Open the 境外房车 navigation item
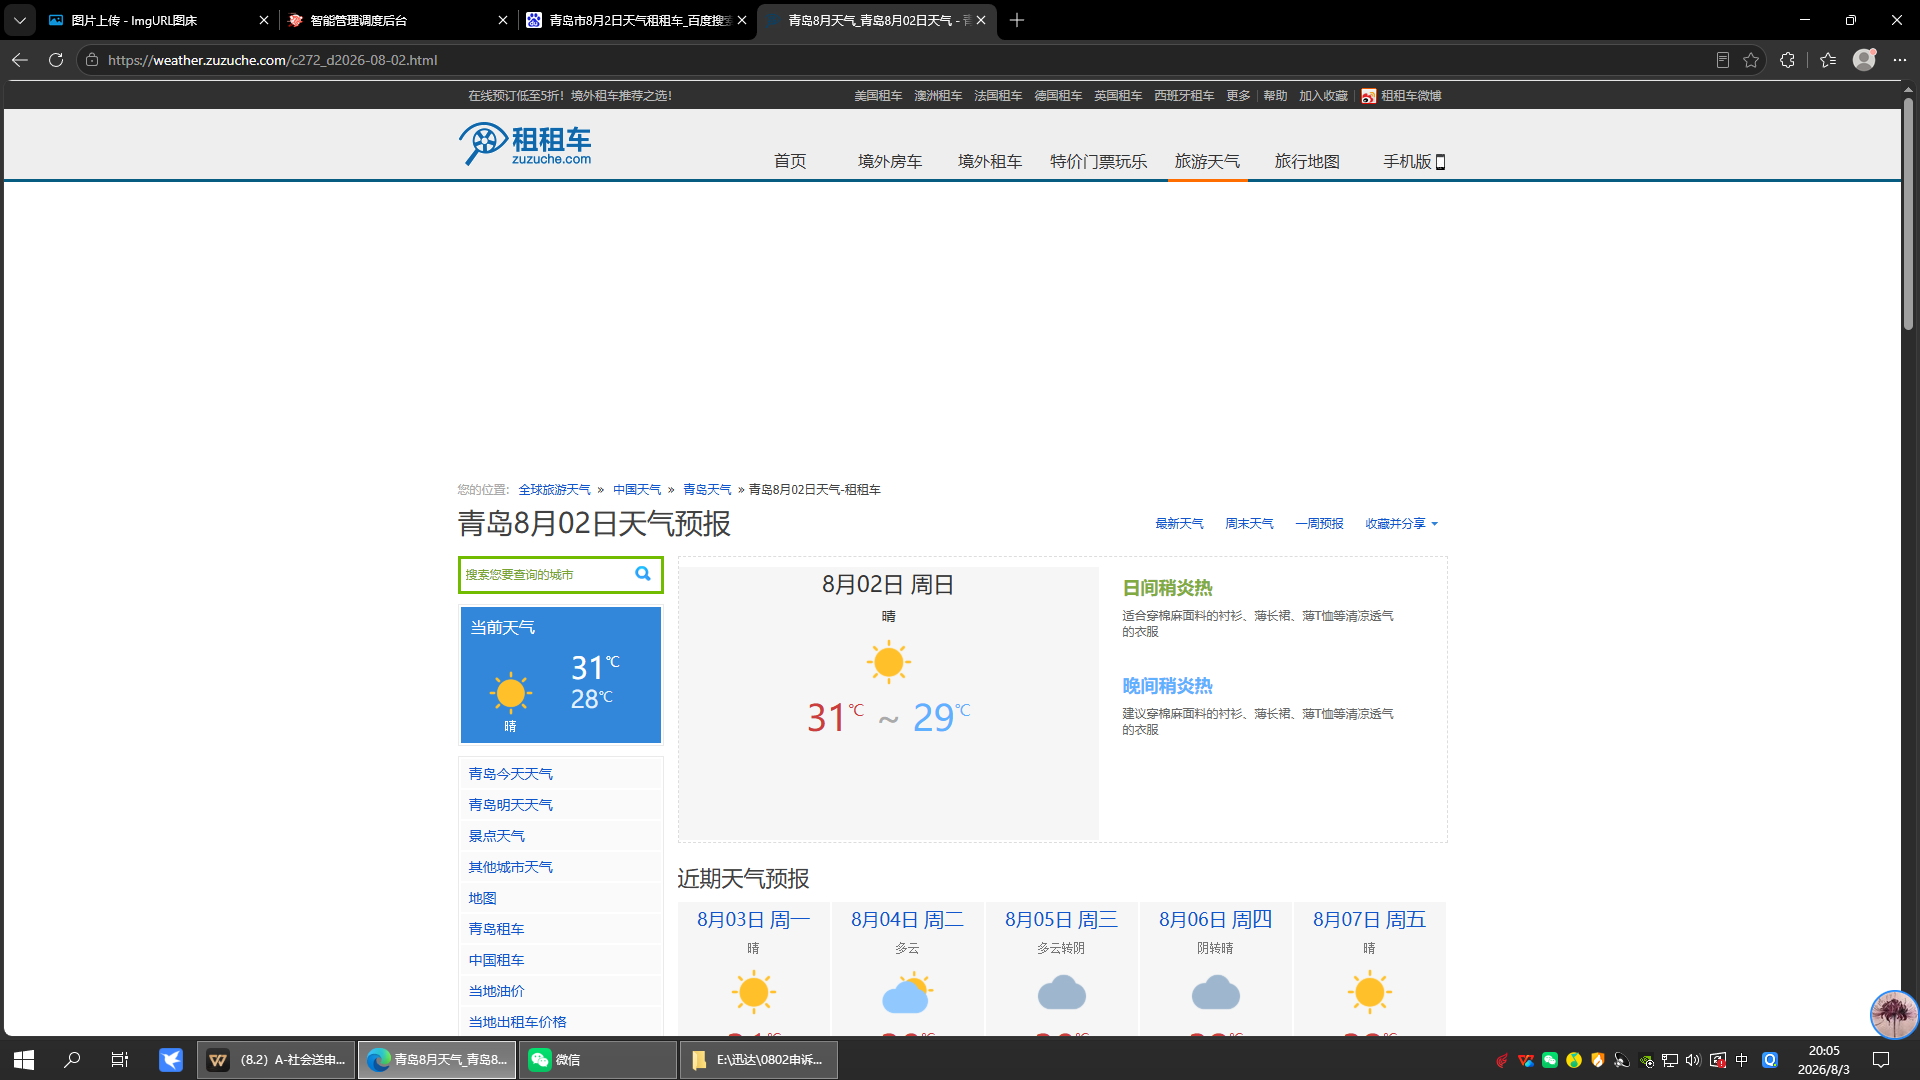Viewport: 1920px width, 1080px height. [x=890, y=161]
